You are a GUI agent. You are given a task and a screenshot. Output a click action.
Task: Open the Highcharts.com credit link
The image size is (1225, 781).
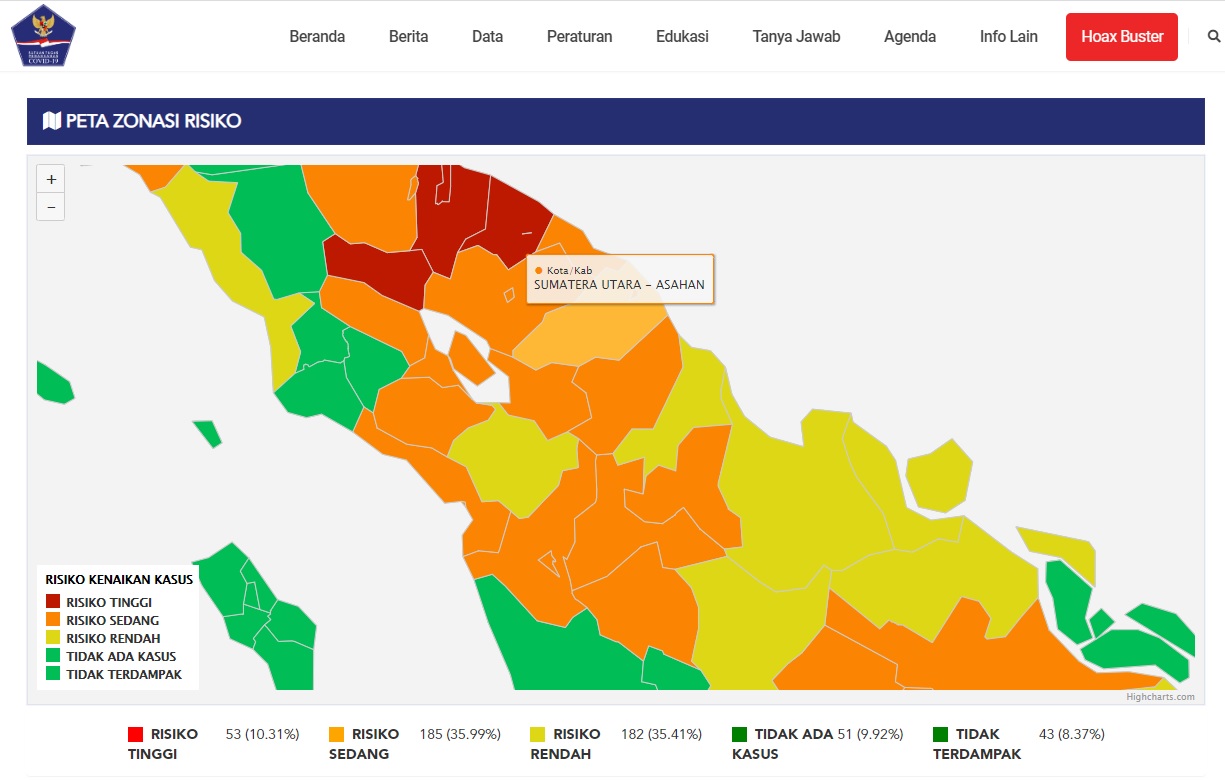(x=1160, y=697)
